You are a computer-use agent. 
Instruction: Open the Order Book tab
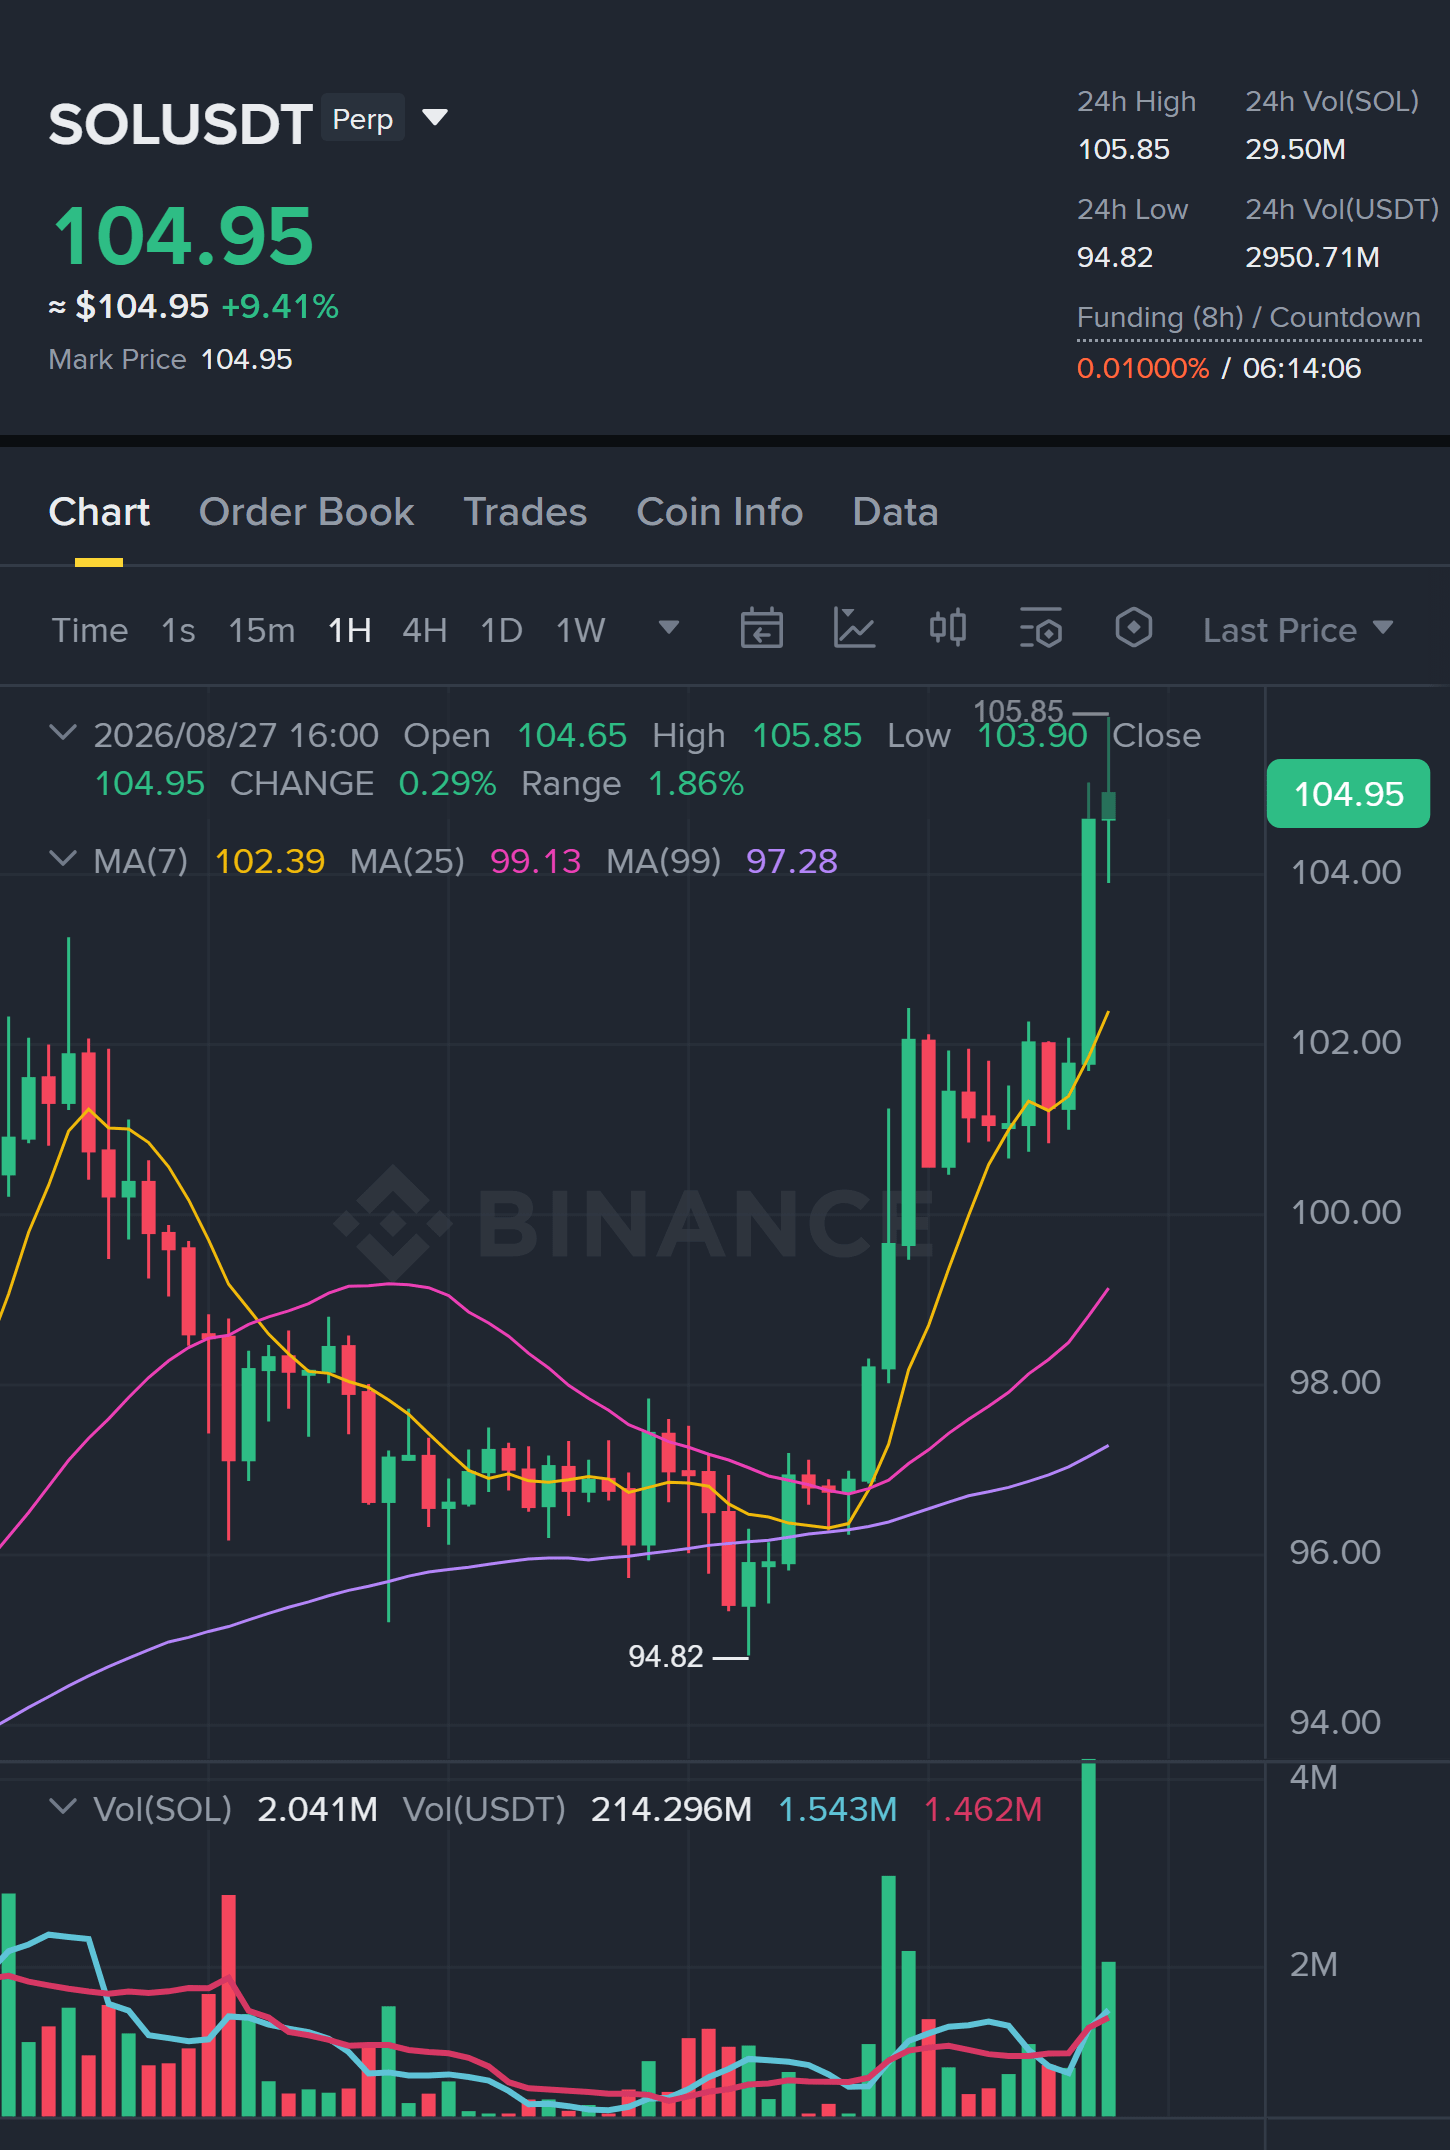pos(306,512)
